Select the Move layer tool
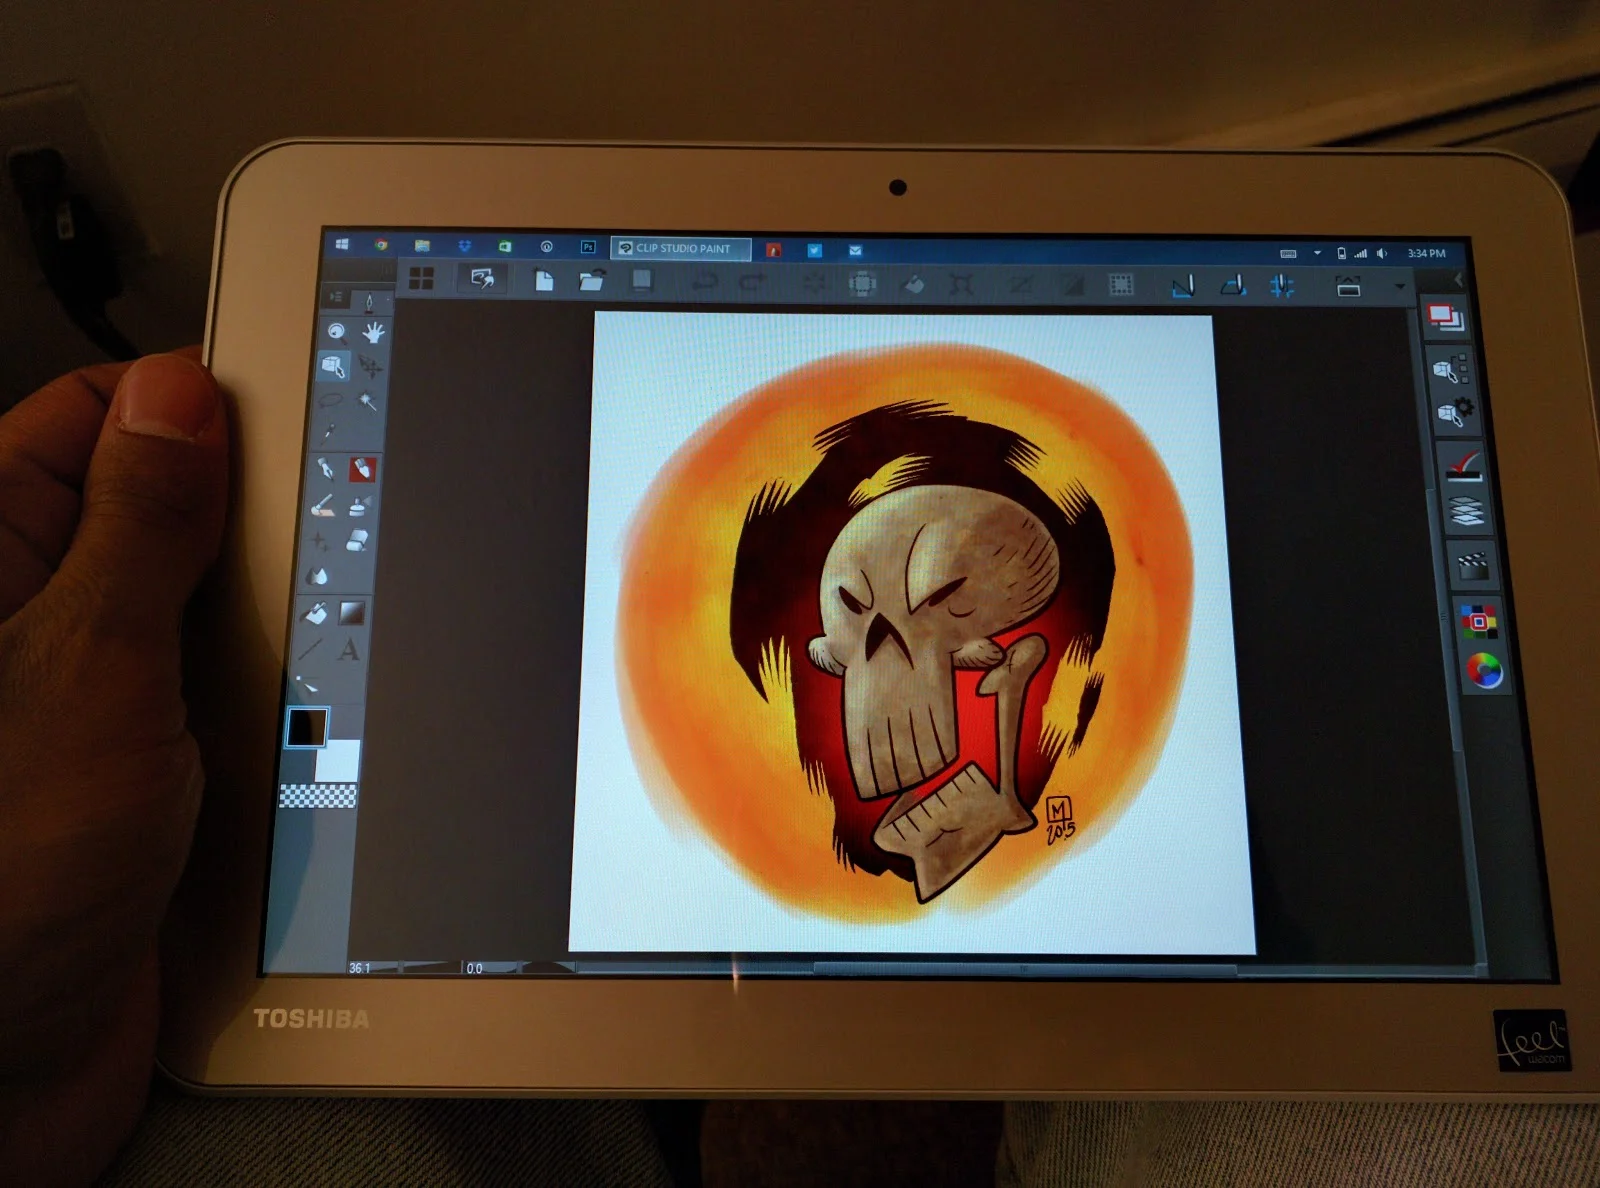The image size is (1600, 1188). [370, 367]
